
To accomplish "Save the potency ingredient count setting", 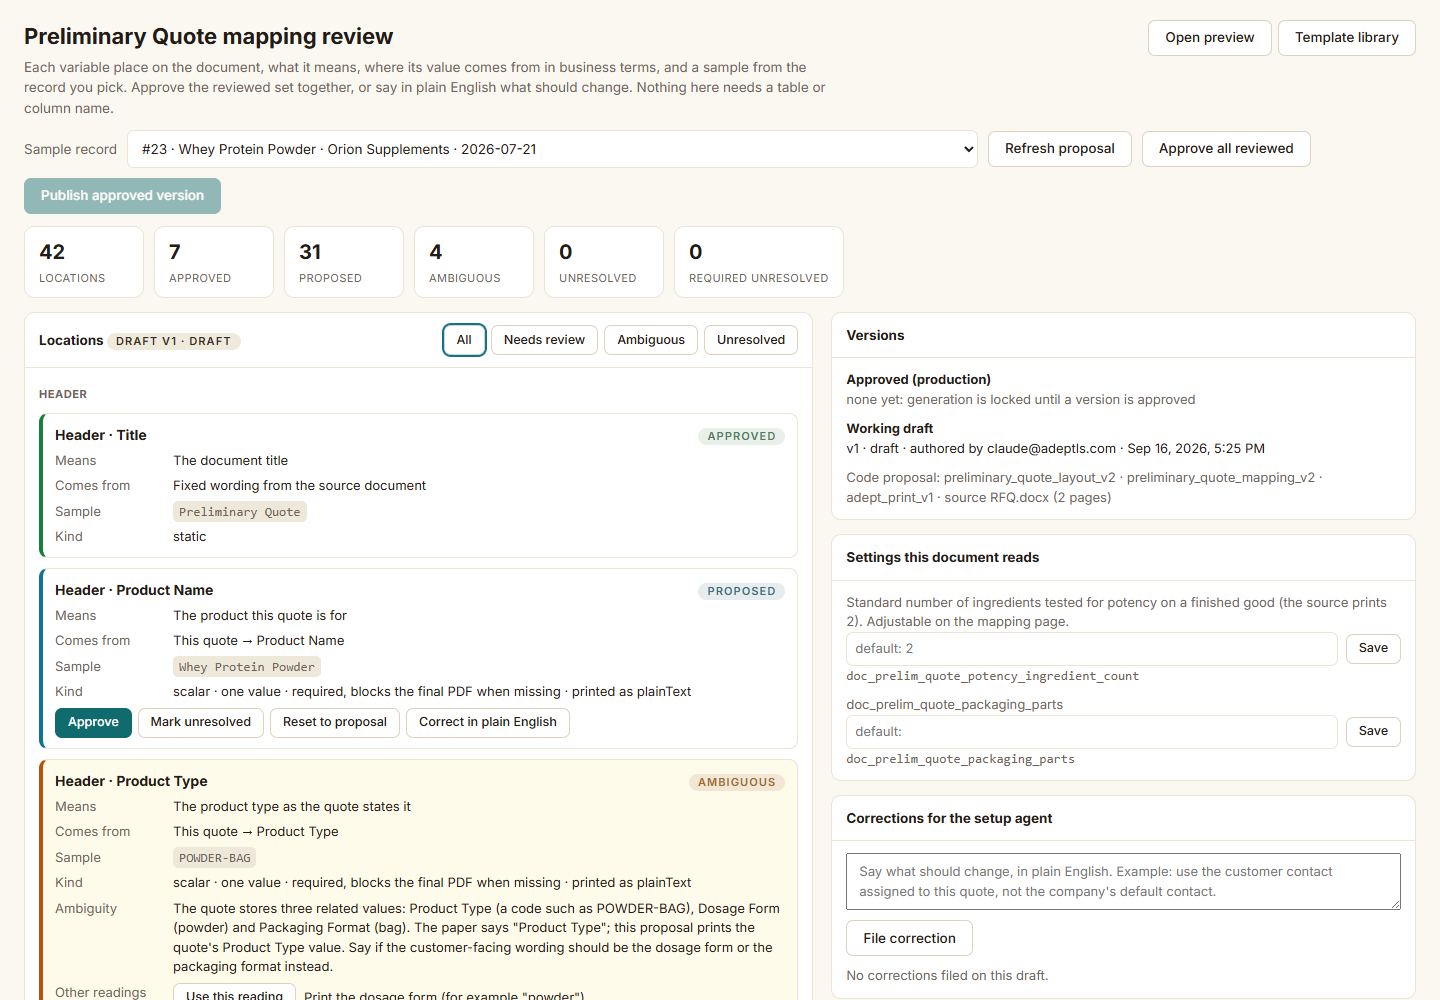I will [1373, 649].
